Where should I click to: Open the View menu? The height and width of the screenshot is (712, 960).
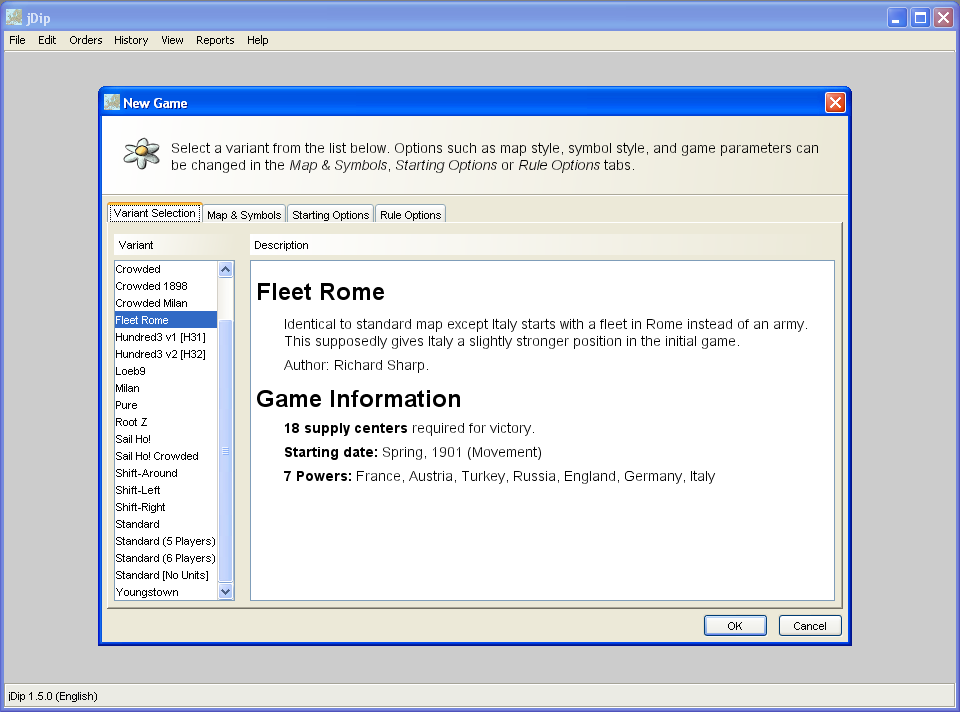(x=172, y=40)
